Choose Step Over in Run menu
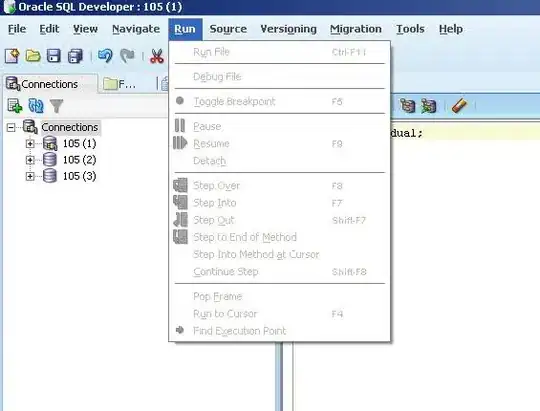The image size is (540, 411). (x=279, y=186)
